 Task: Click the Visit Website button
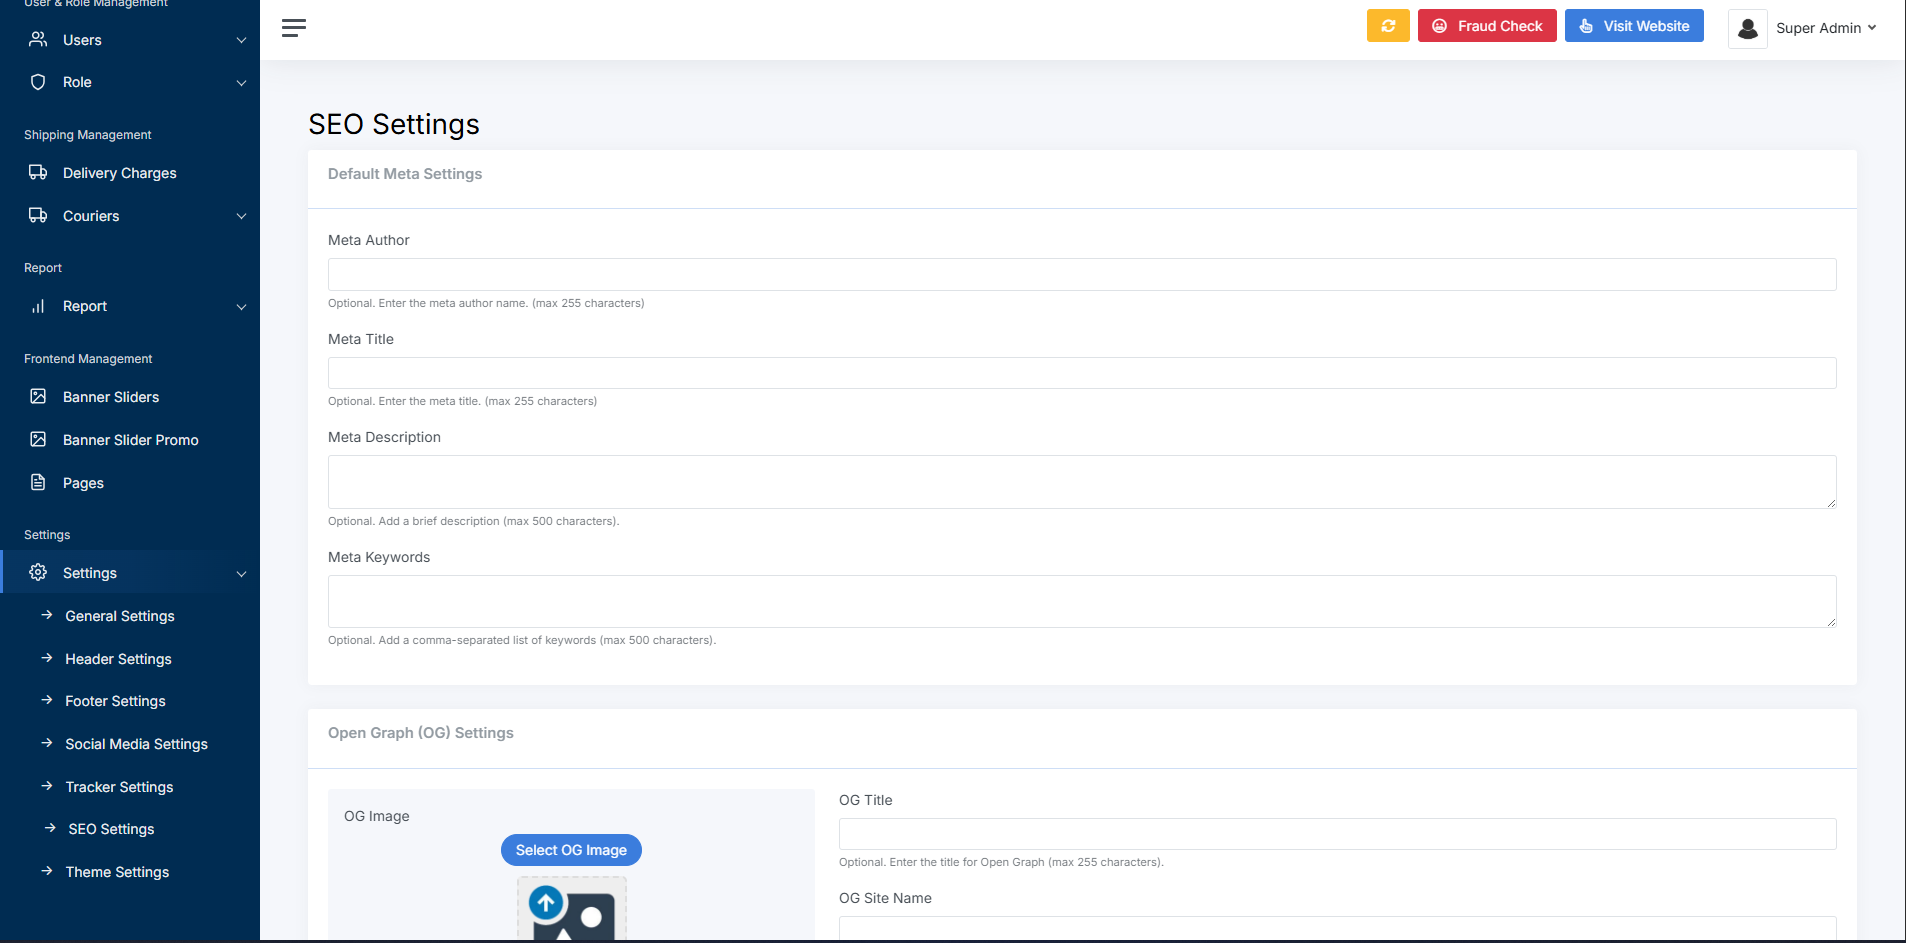pos(1634,26)
